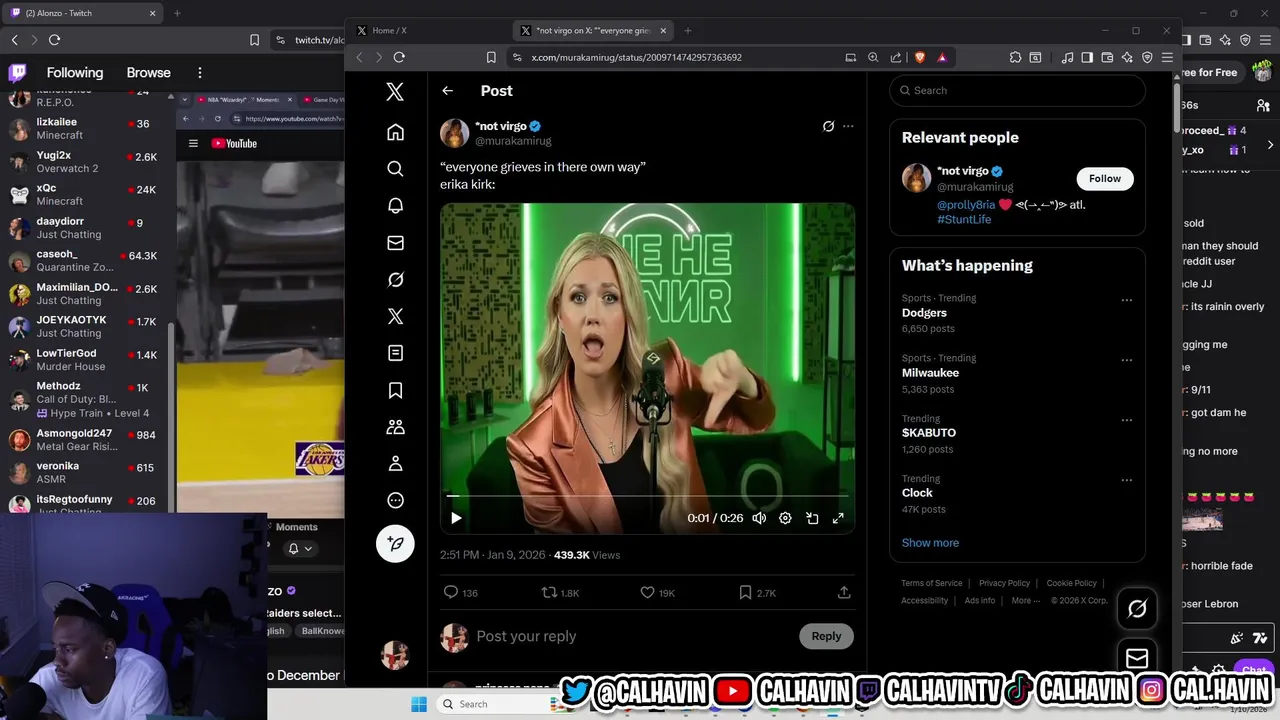Open Twitch three-dot more menu

pos(199,72)
